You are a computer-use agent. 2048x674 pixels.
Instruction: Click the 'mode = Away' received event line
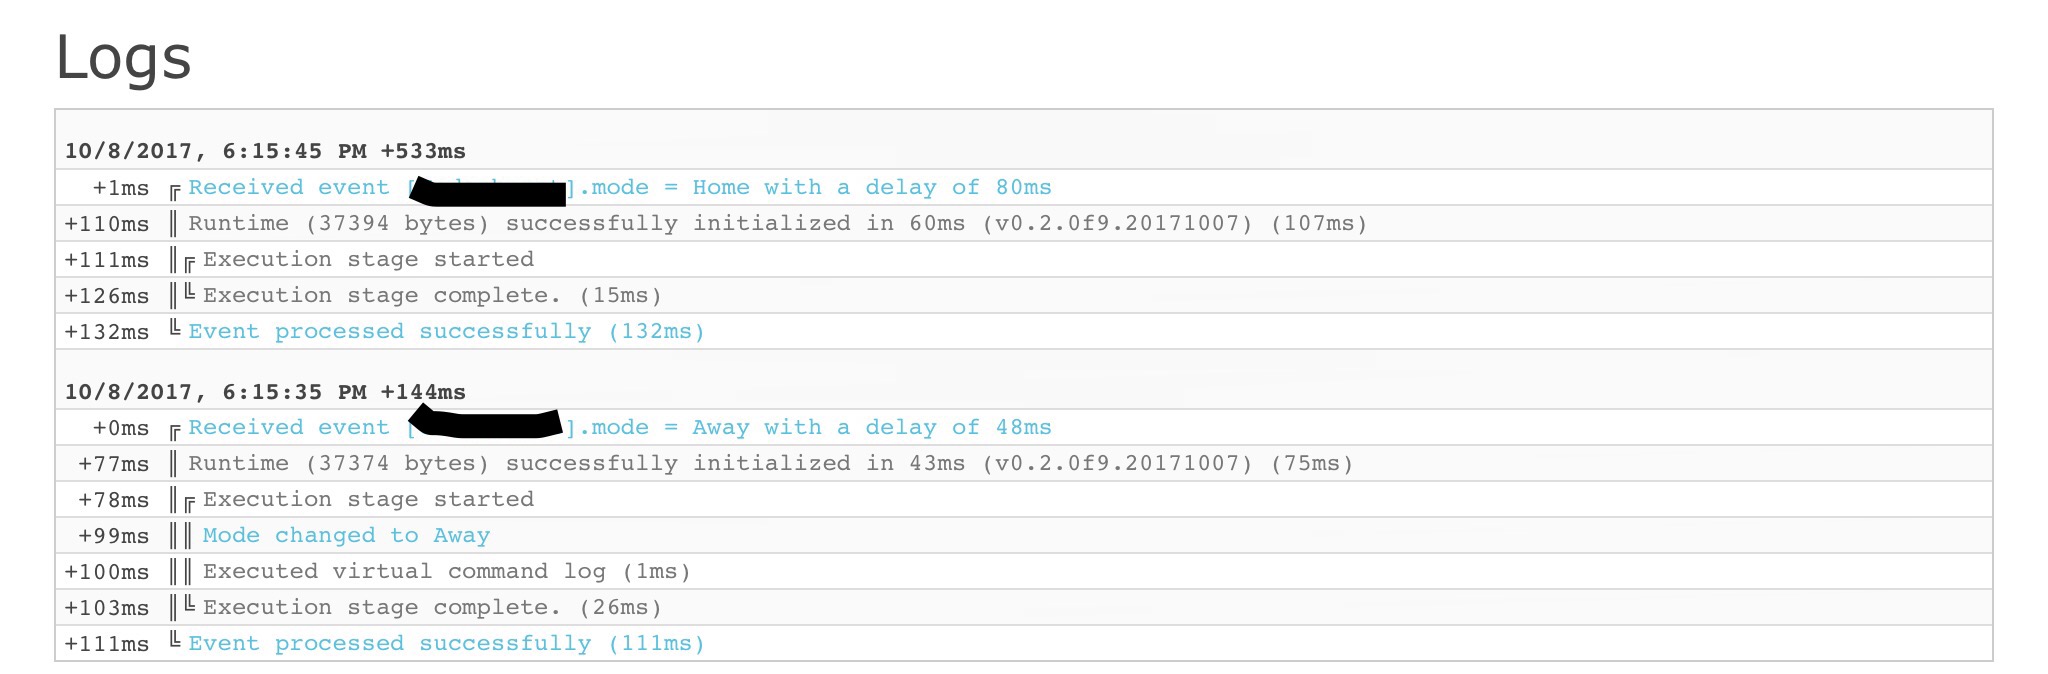tap(620, 427)
